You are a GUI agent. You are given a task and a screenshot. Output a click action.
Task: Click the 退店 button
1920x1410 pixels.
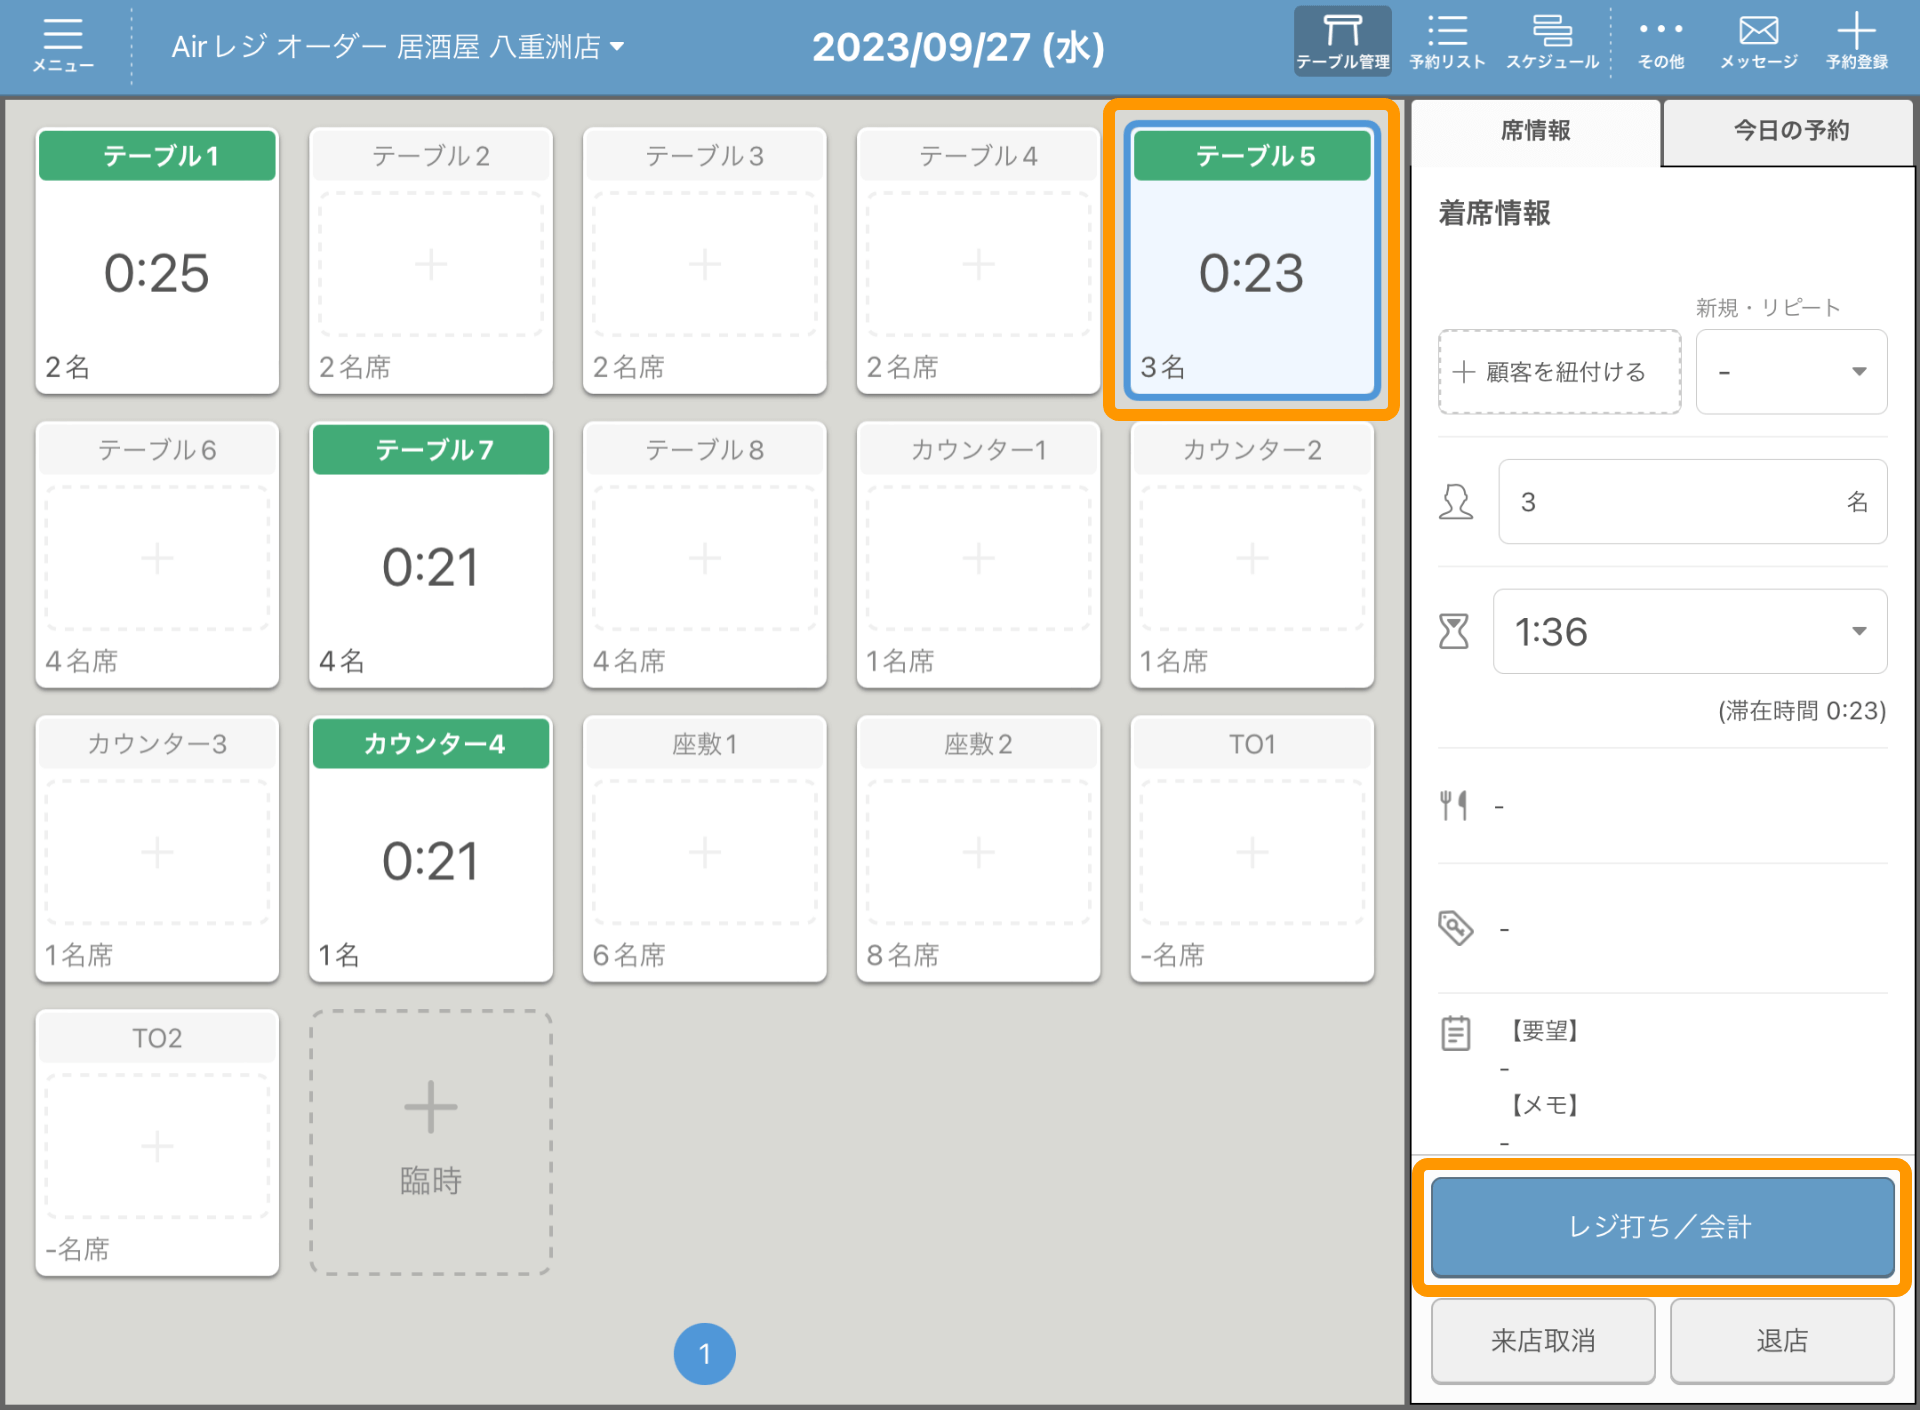pyautogui.click(x=1782, y=1340)
